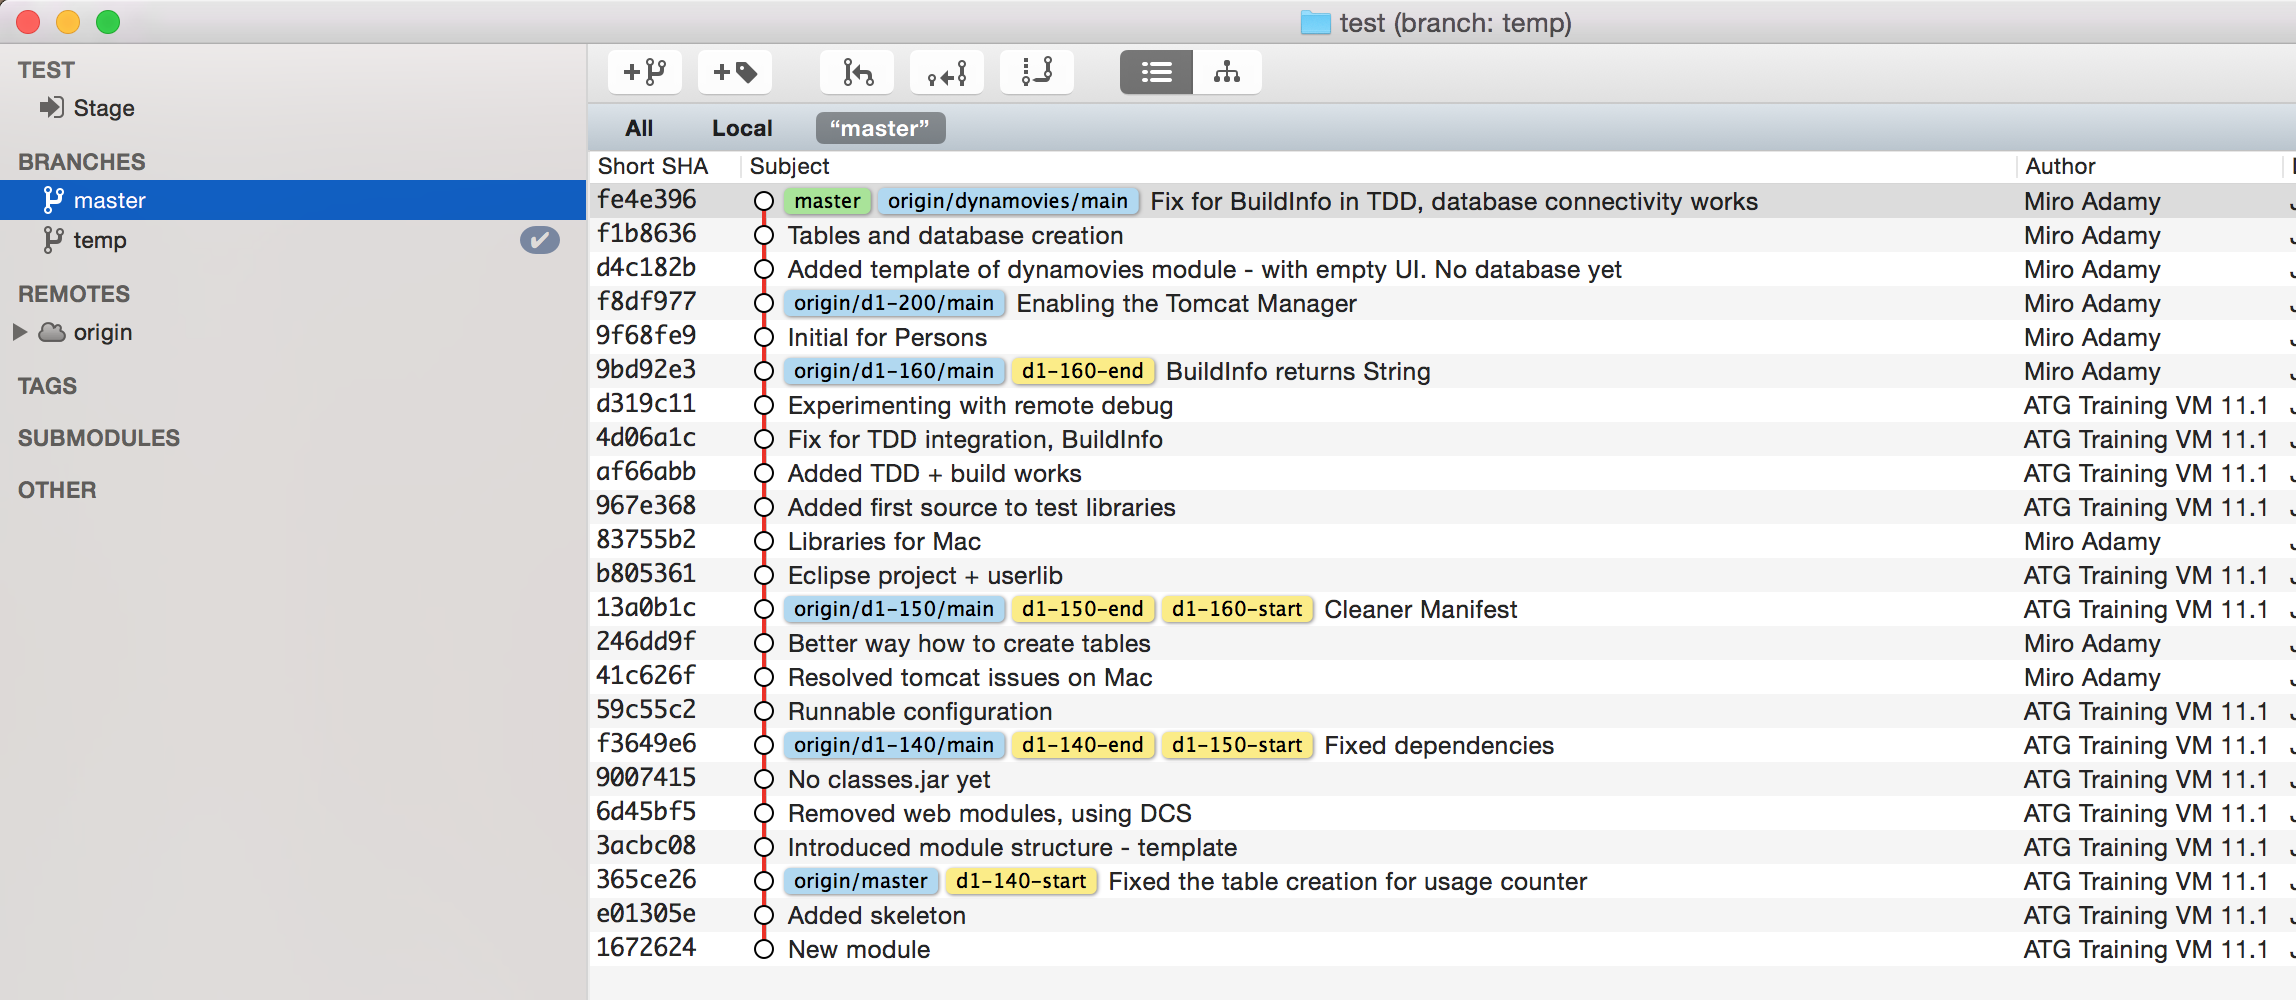
Task: Create a new branch with the branch icon
Action: [645, 71]
